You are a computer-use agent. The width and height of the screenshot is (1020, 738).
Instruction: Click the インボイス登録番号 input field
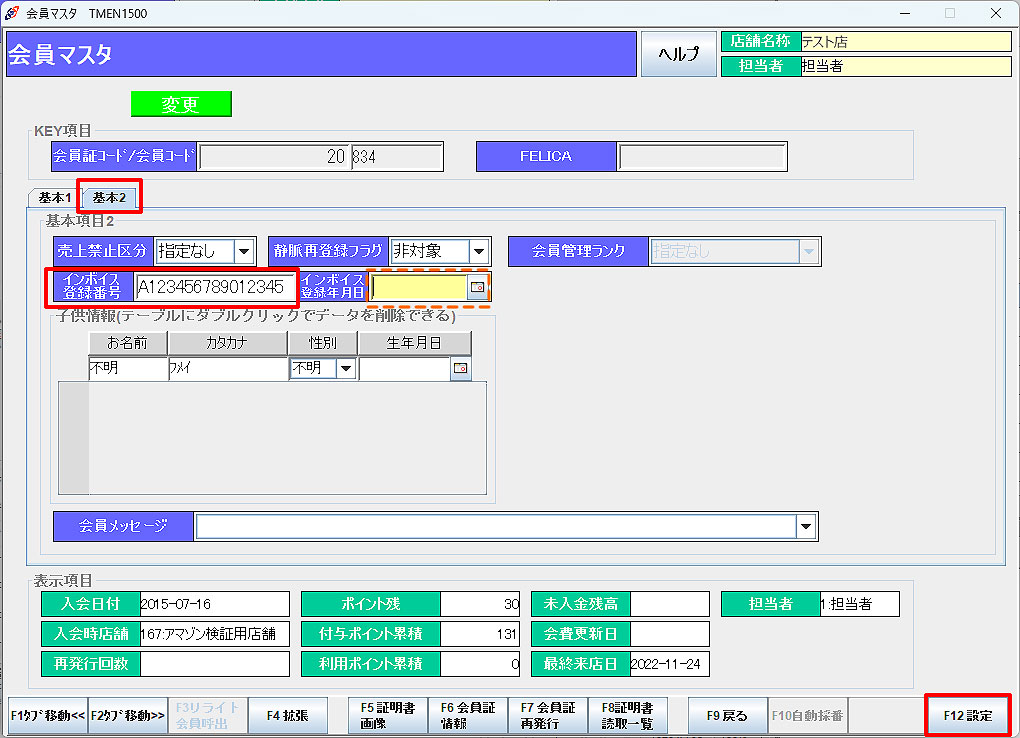[x=215, y=288]
